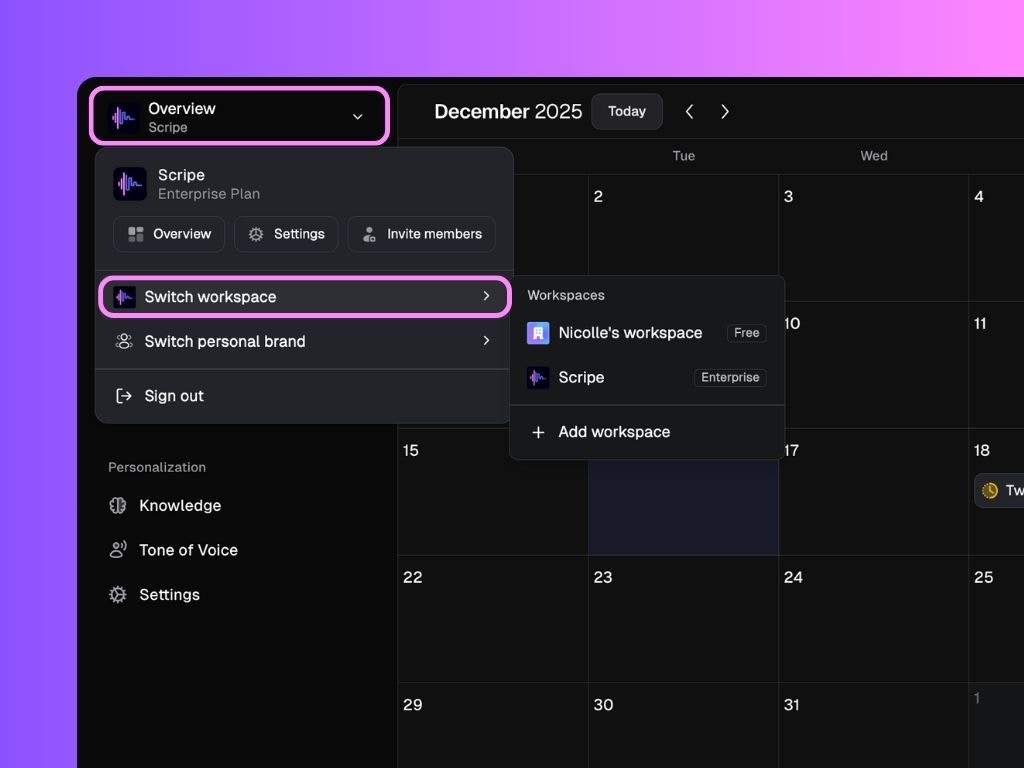This screenshot has width=1024, height=768.
Task: Click the Scripe Enterprise Plan logo icon
Action: click(129, 184)
